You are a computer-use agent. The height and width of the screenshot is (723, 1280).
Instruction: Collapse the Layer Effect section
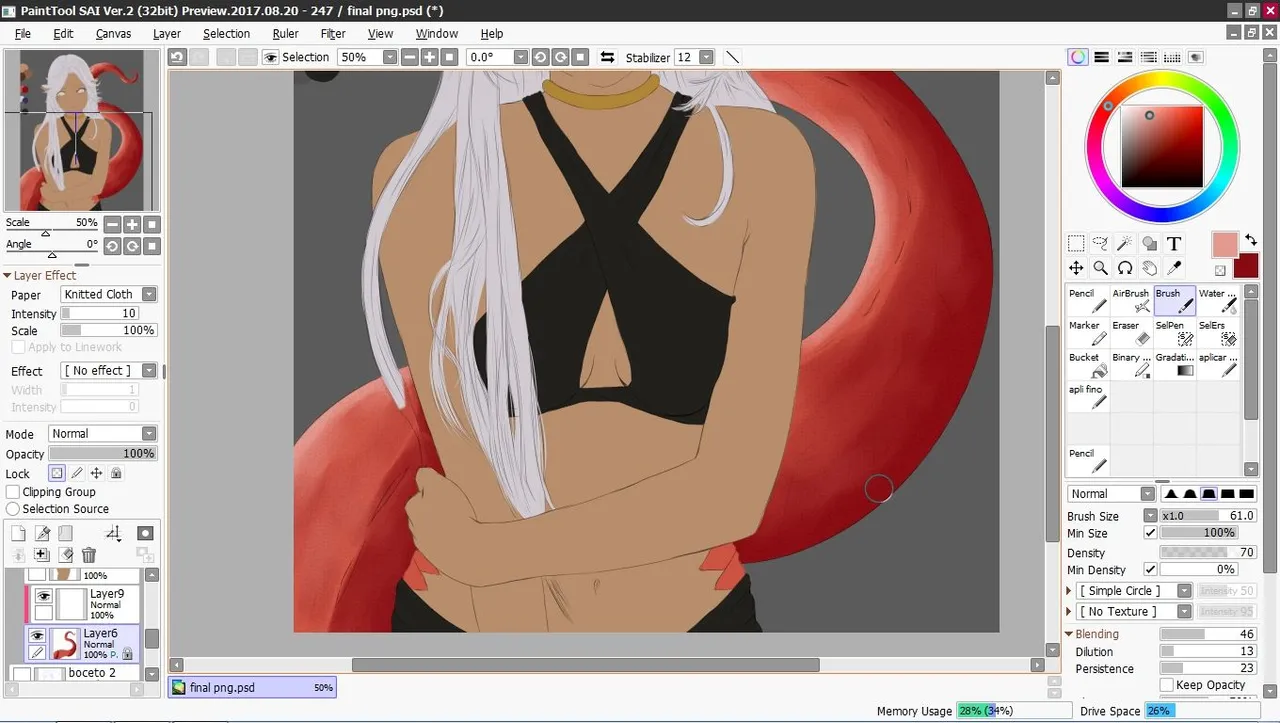[7, 276]
